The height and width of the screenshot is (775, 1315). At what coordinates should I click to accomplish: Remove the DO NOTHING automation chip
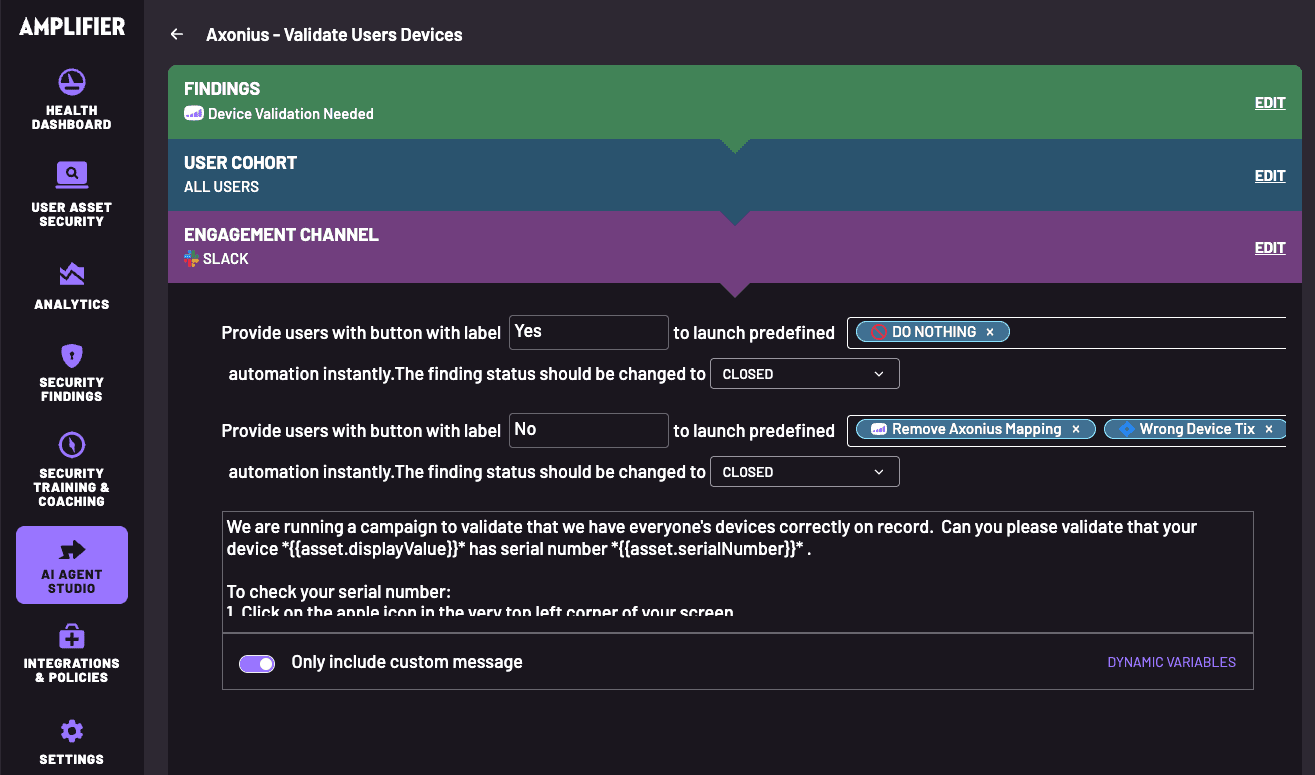click(x=990, y=332)
